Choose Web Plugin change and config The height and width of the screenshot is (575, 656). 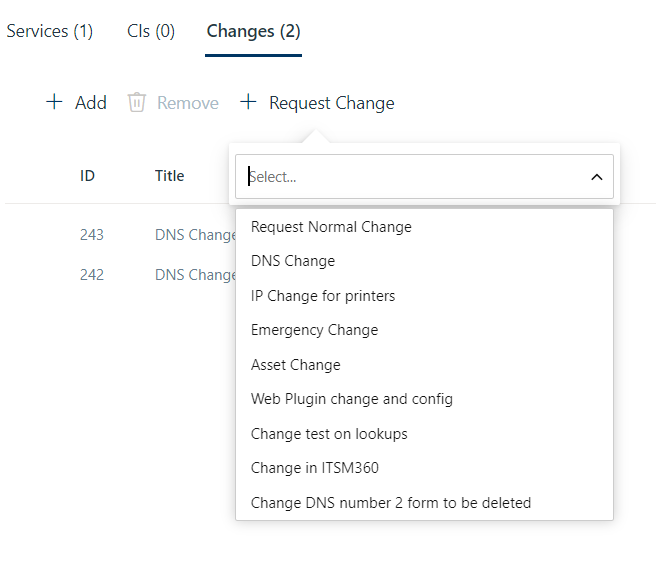point(351,399)
